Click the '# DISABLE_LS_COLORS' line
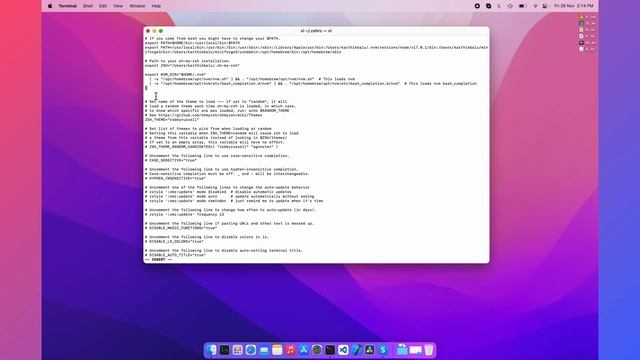The width and height of the screenshot is (640, 360). click(174, 241)
